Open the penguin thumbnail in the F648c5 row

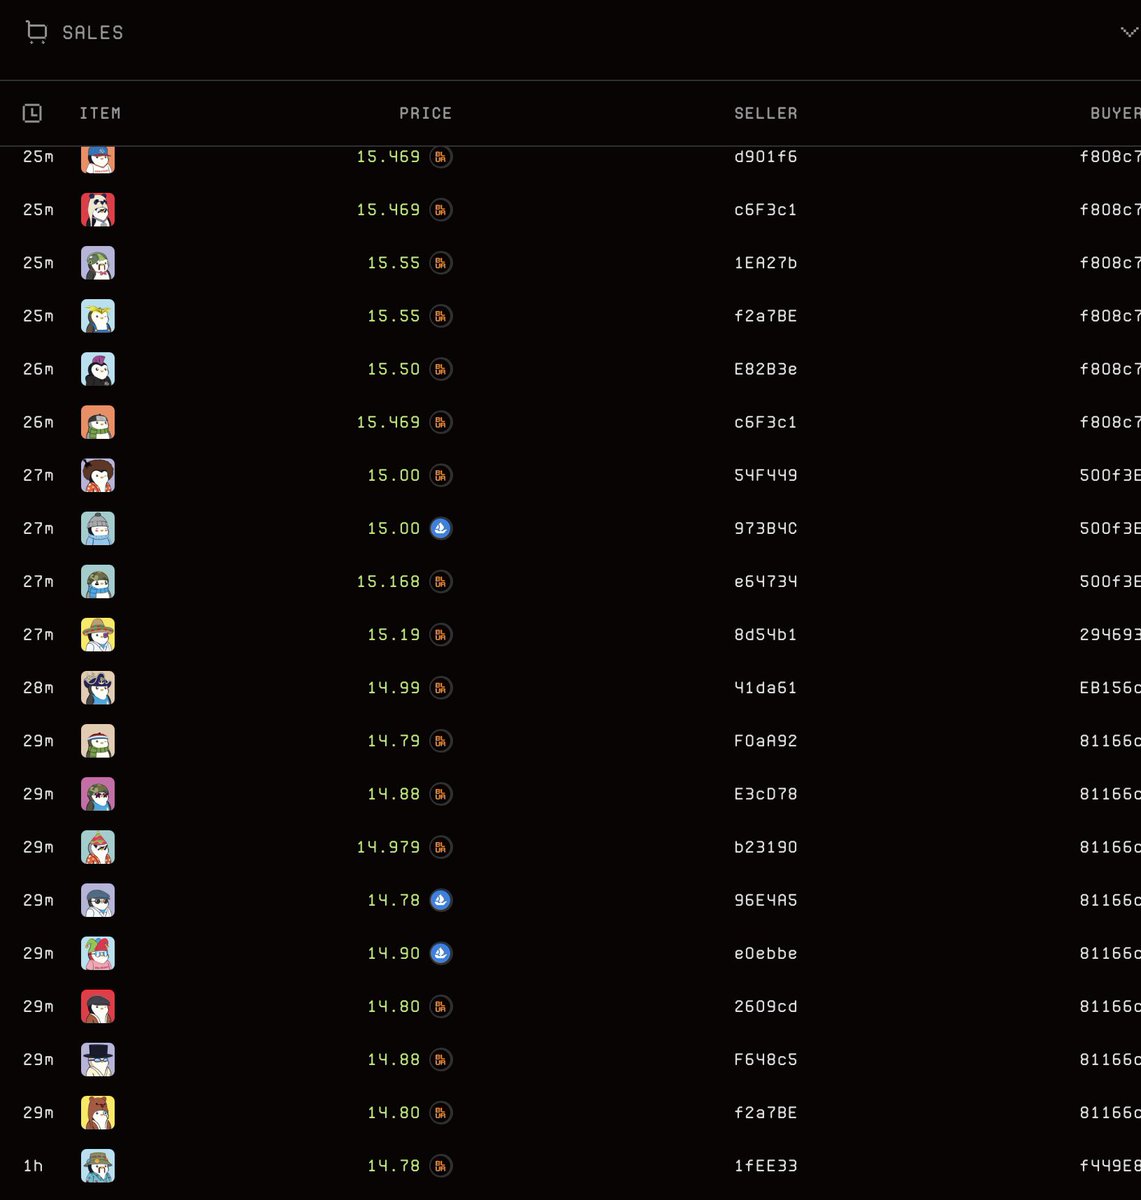coord(98,1059)
